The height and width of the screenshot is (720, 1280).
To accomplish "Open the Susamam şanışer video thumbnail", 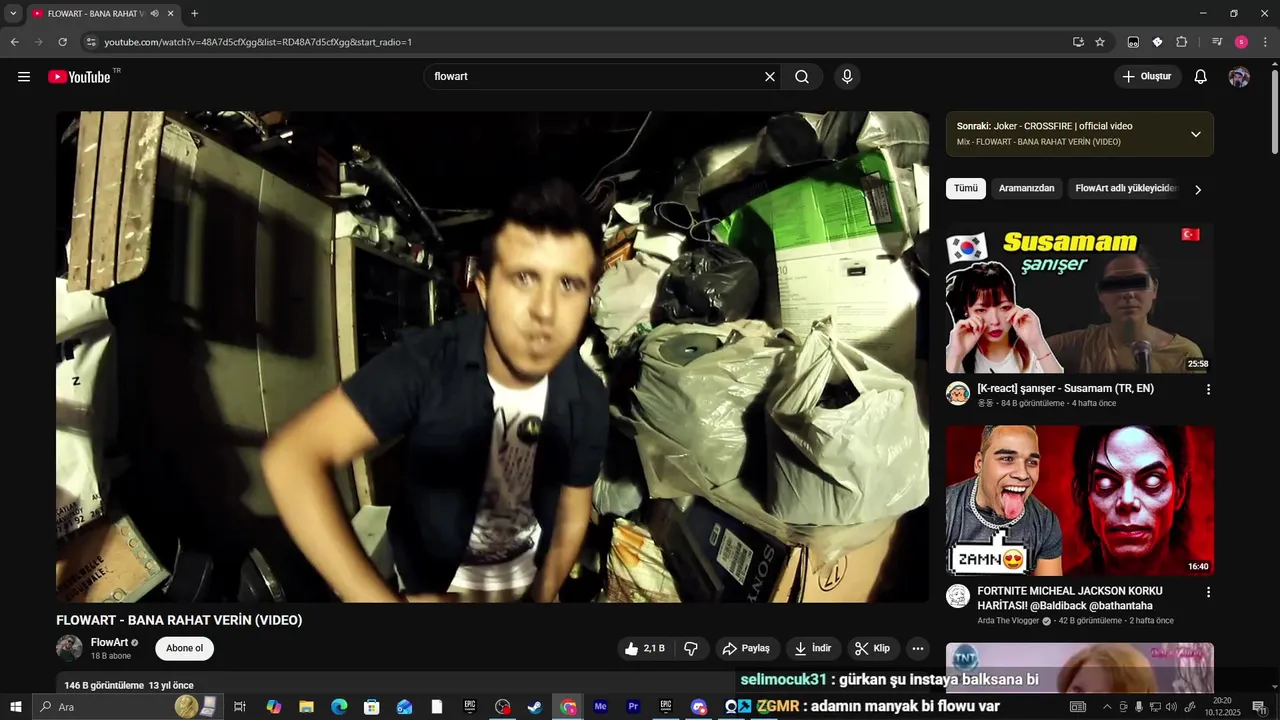I will click(1080, 298).
